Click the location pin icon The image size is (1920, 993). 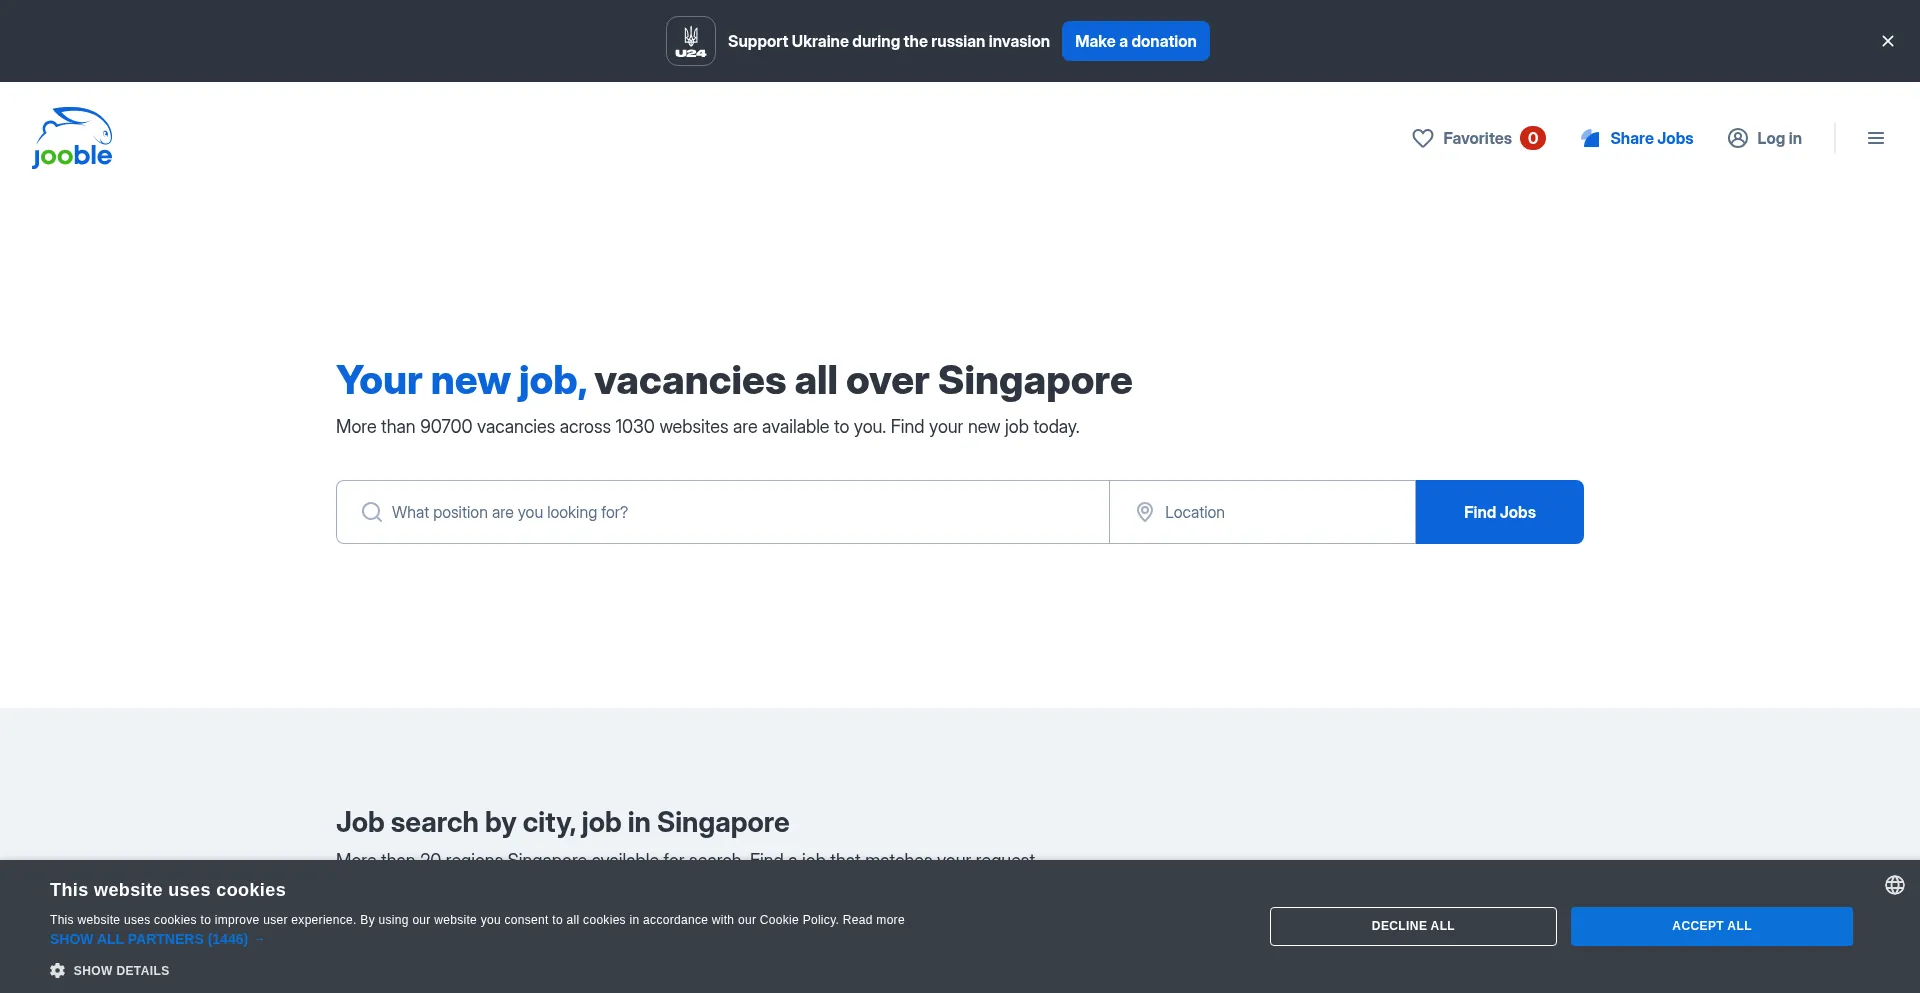(1145, 512)
